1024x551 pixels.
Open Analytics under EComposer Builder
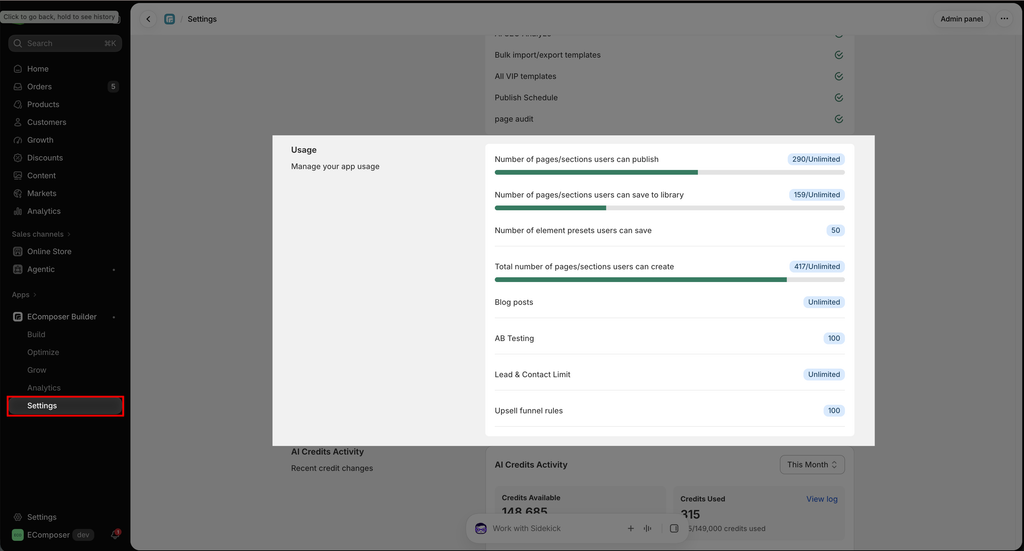click(x=44, y=388)
